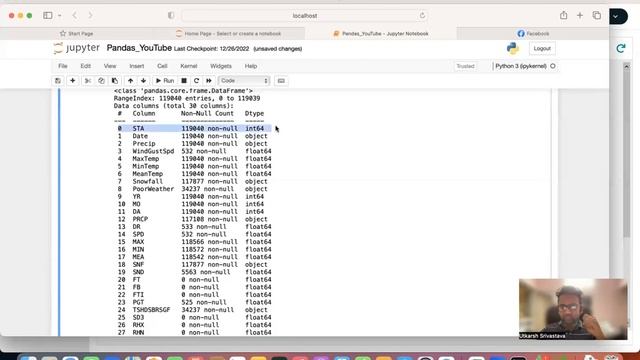The image size is (640, 360).
Task: Click the Python 3 (ipykernel) kernel name
Action: pos(521,66)
